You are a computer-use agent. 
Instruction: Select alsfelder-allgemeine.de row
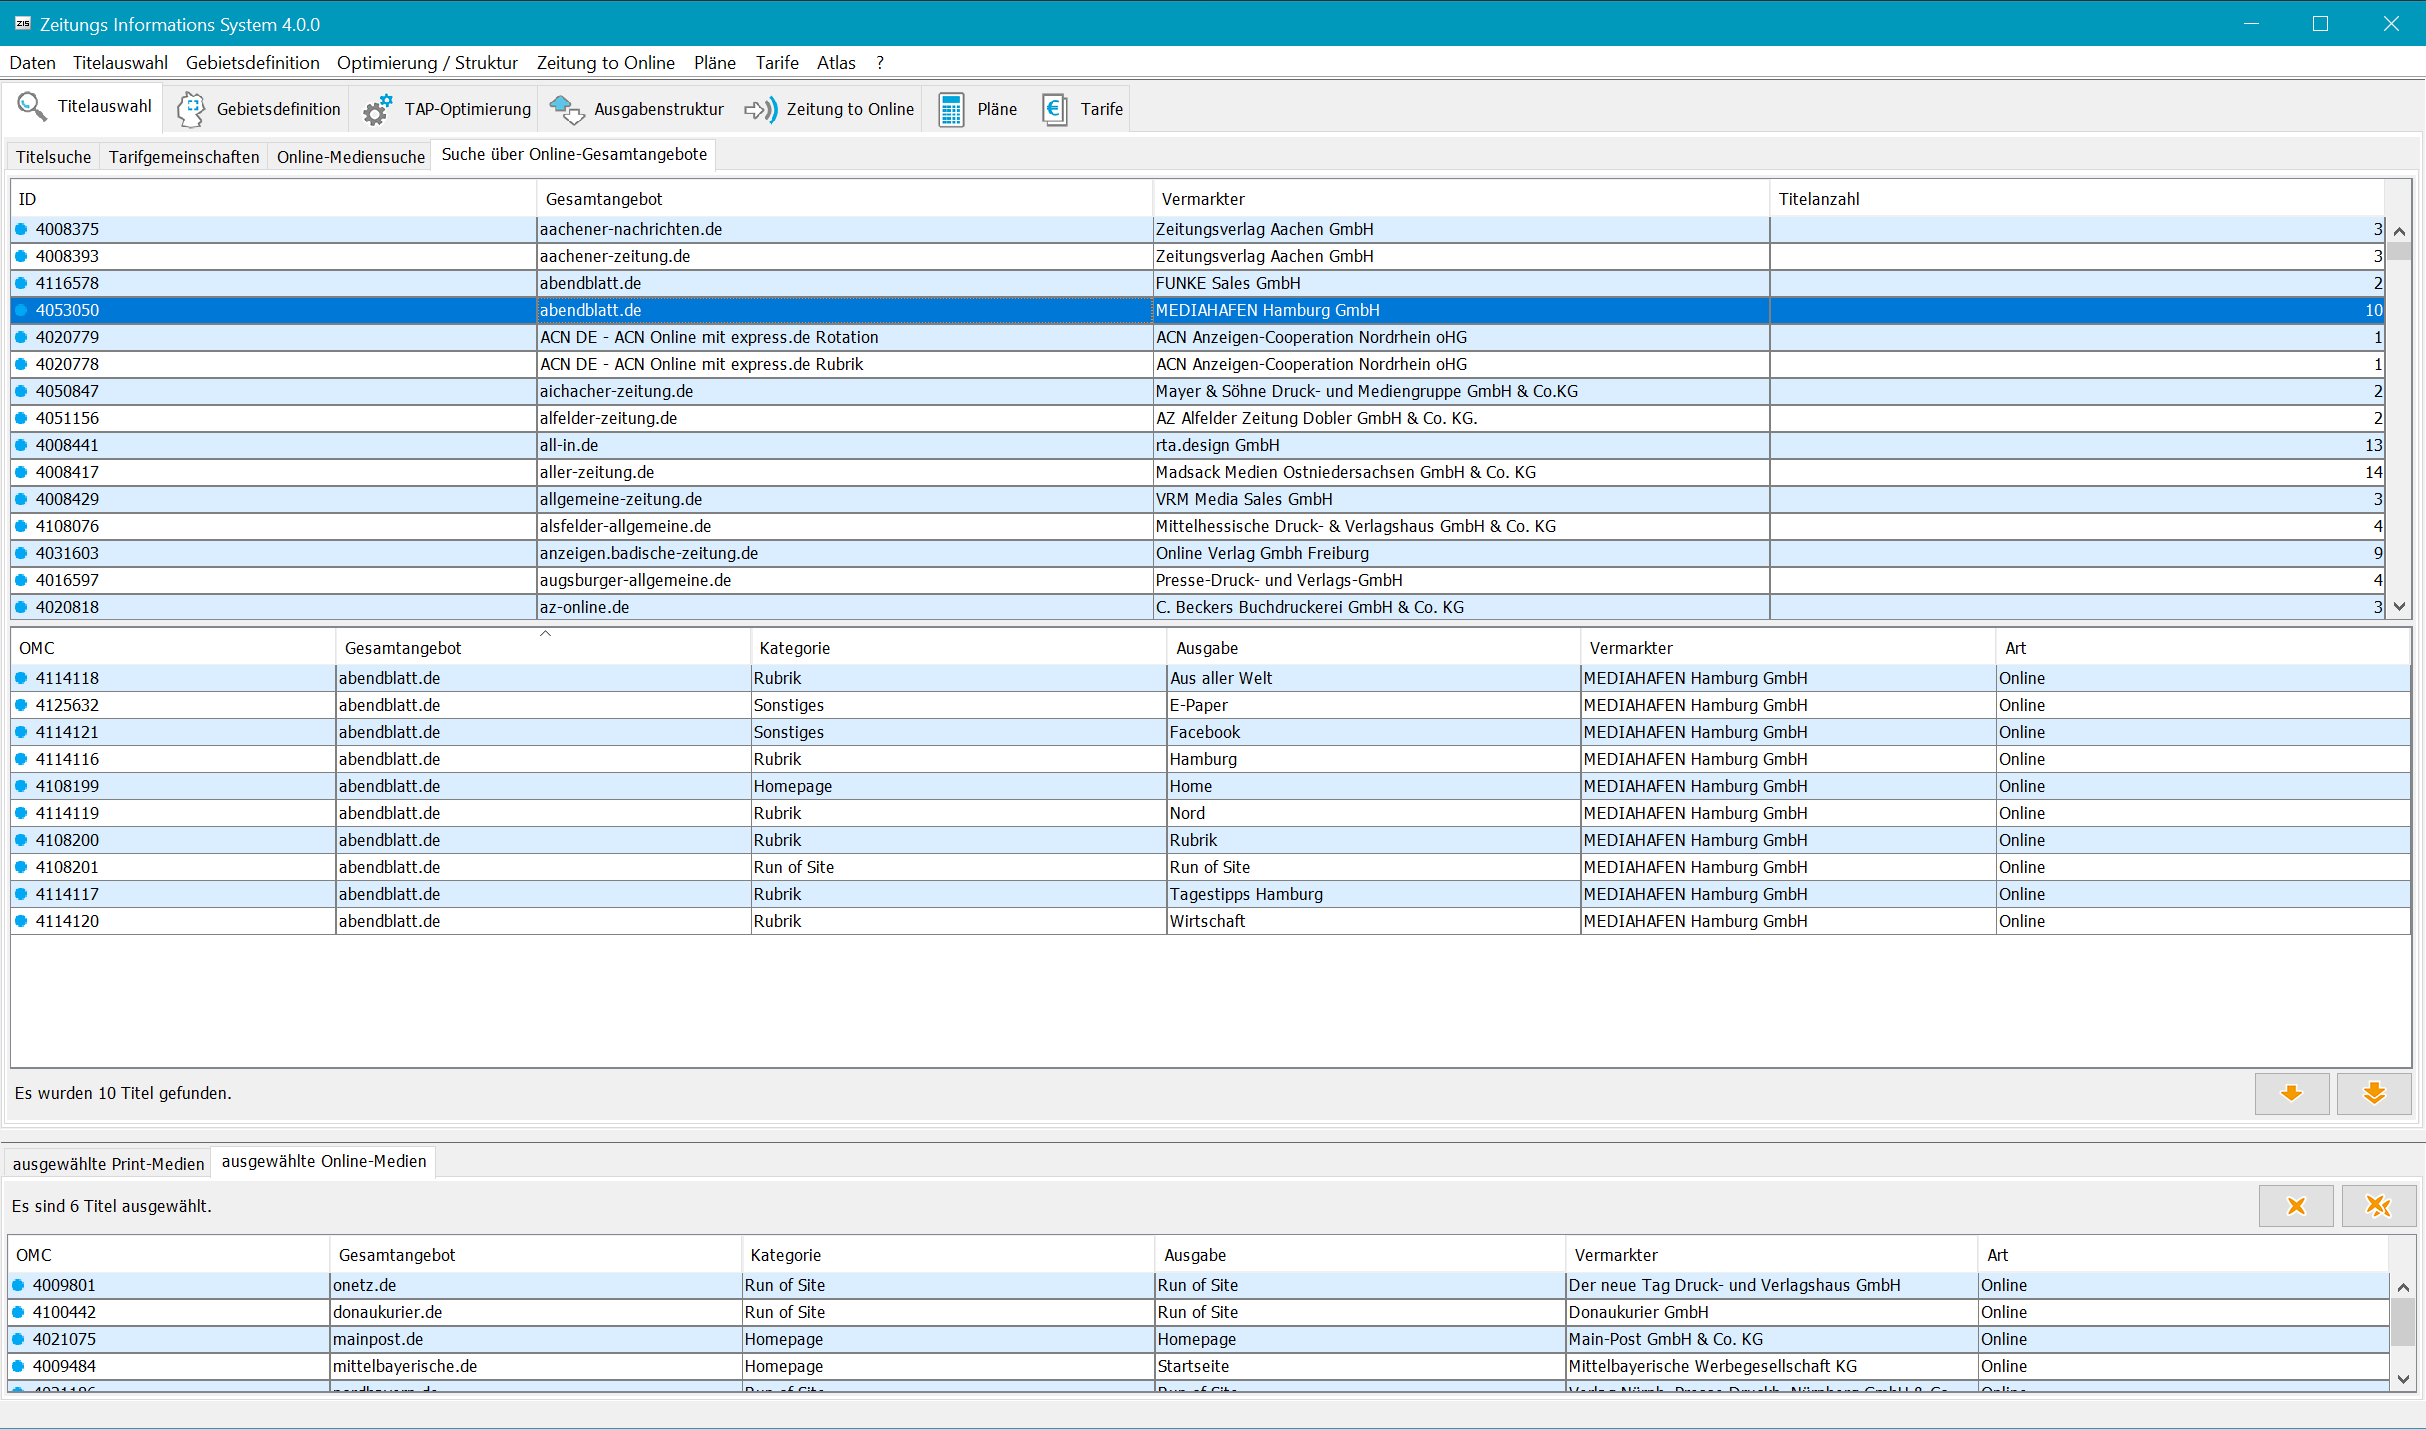pos(1197,526)
